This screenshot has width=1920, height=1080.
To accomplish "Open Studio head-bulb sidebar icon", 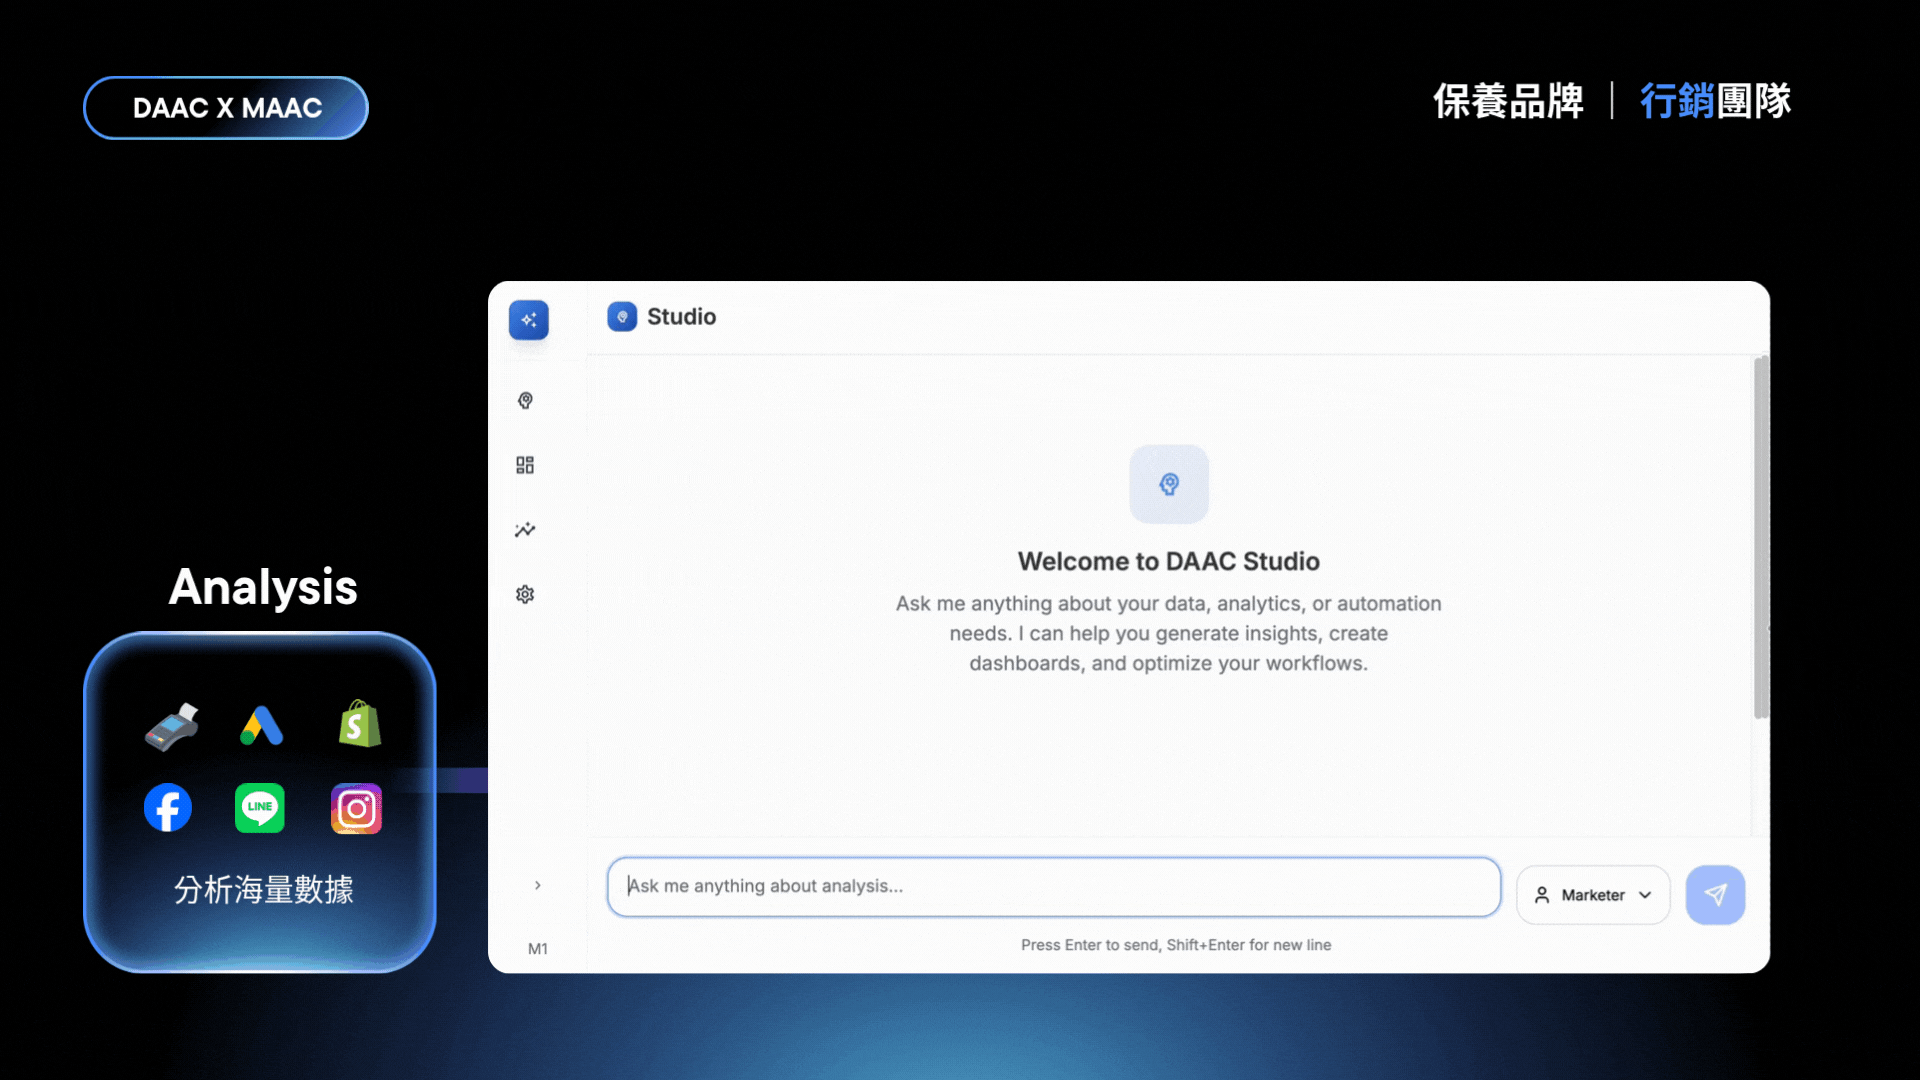I will [x=525, y=401].
